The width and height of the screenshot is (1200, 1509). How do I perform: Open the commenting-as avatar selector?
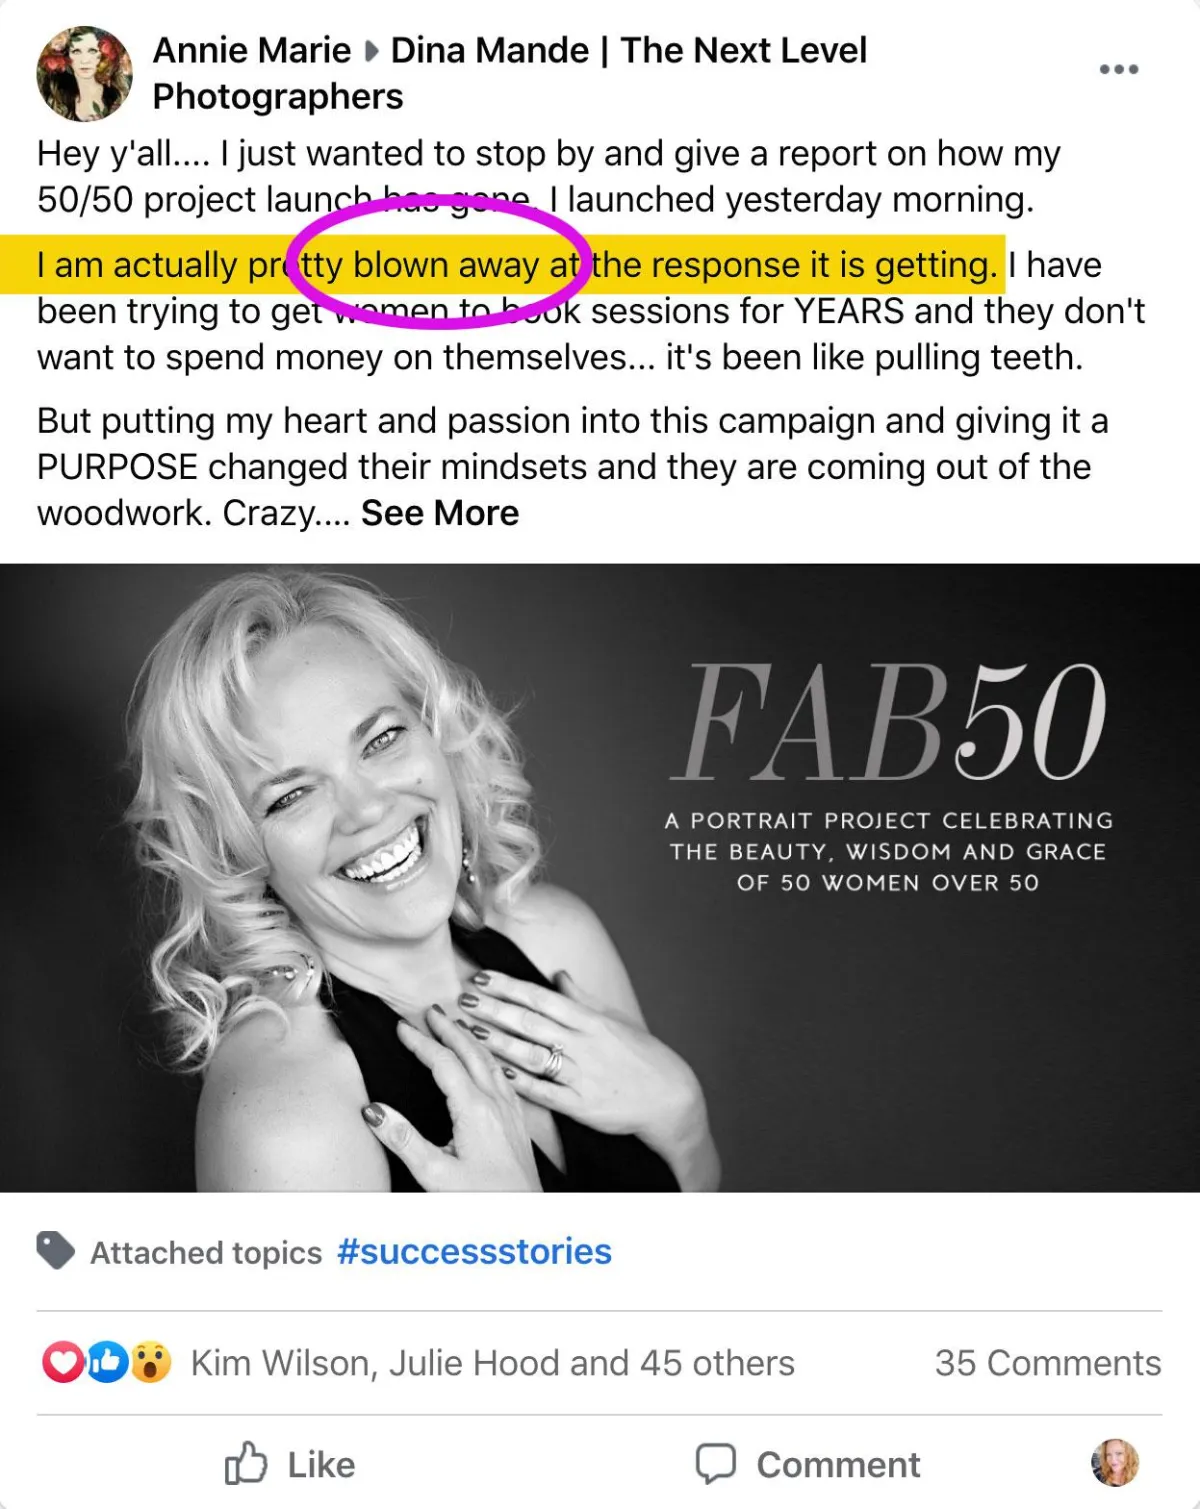[x=1114, y=1463]
